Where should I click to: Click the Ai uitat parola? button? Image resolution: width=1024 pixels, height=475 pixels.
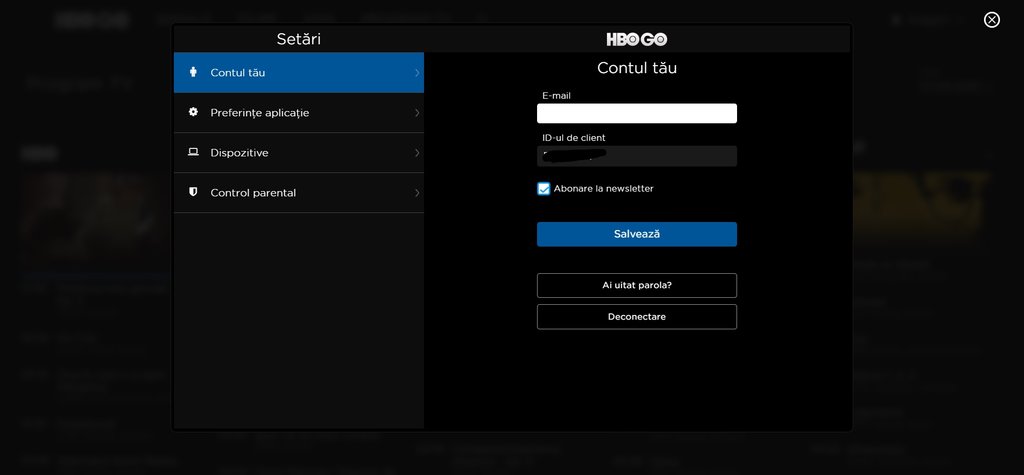(637, 286)
